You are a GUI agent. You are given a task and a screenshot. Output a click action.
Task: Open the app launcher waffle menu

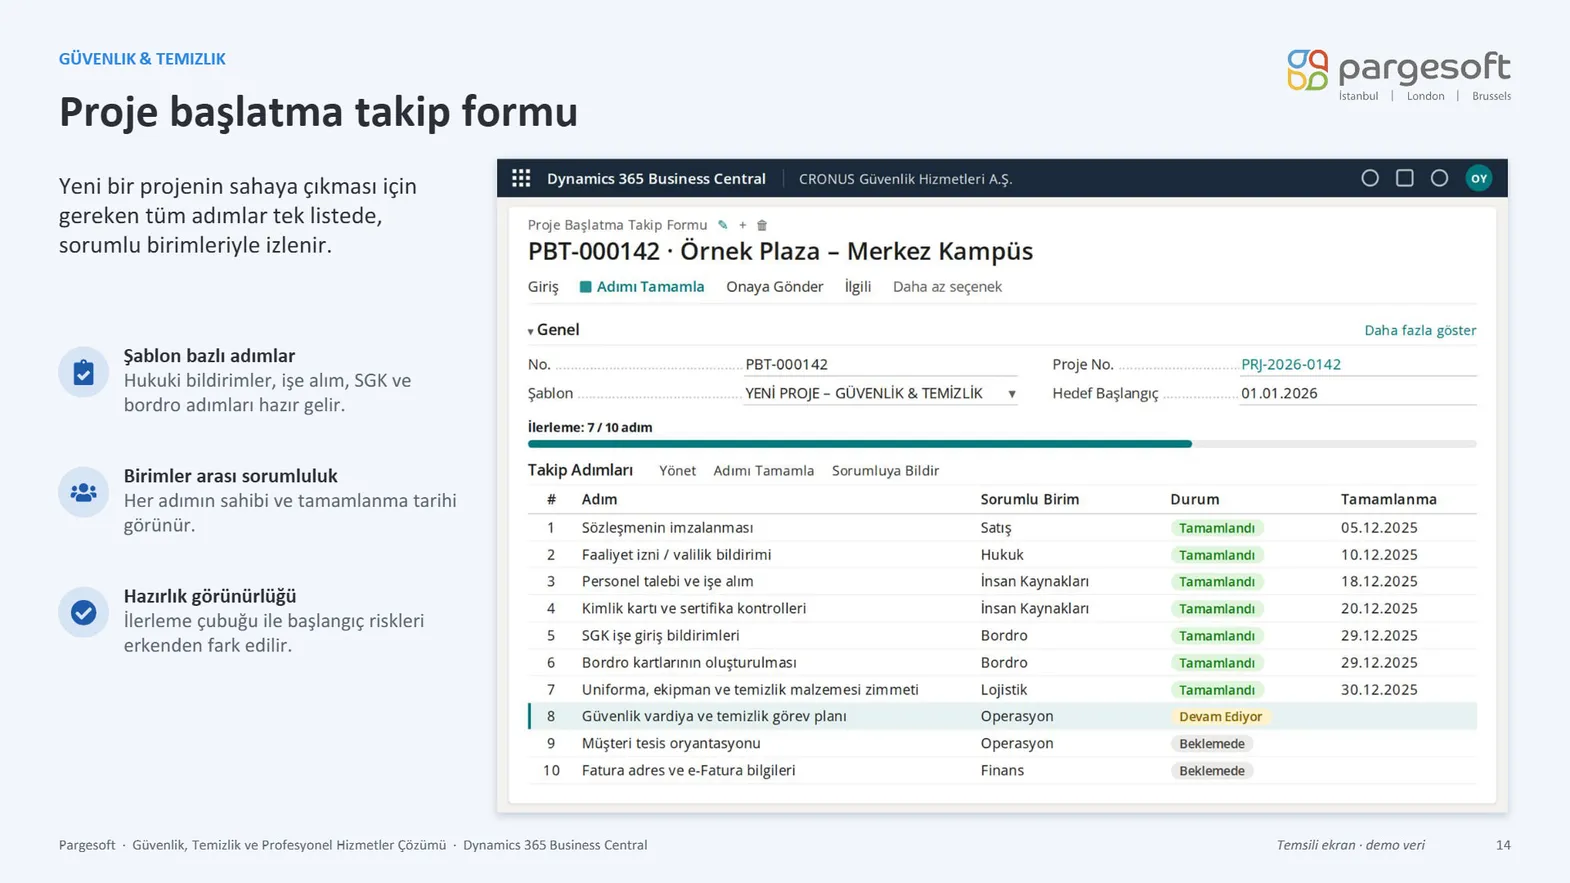pyautogui.click(x=521, y=178)
